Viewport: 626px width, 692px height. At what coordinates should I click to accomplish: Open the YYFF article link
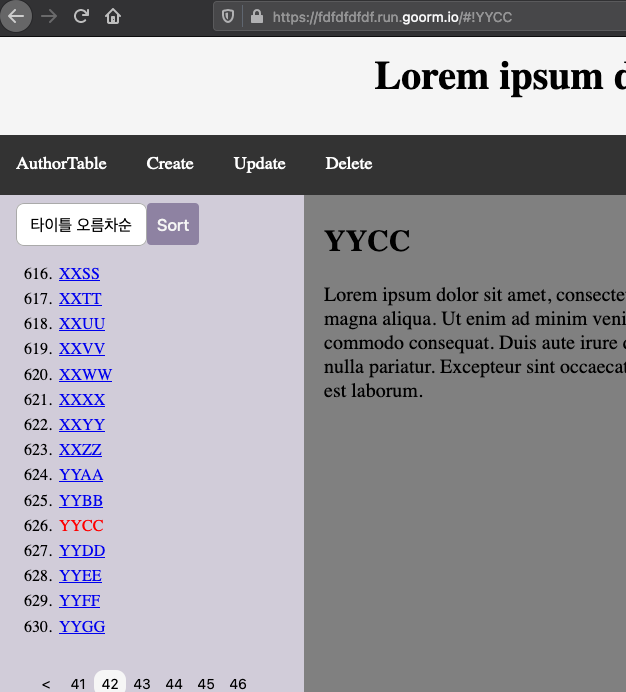tap(79, 601)
